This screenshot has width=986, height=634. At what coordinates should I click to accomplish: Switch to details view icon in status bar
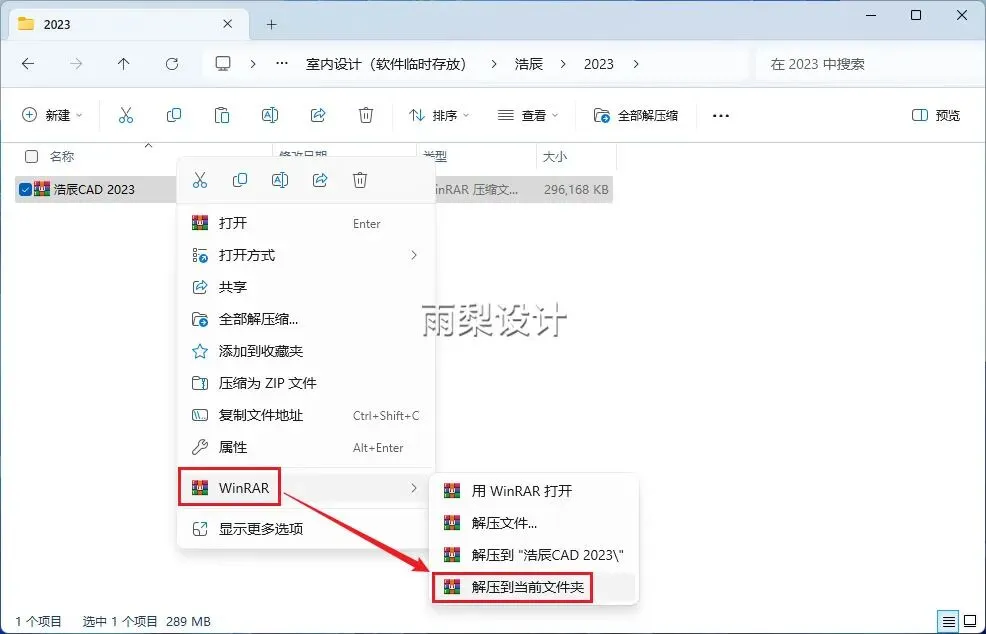949,621
